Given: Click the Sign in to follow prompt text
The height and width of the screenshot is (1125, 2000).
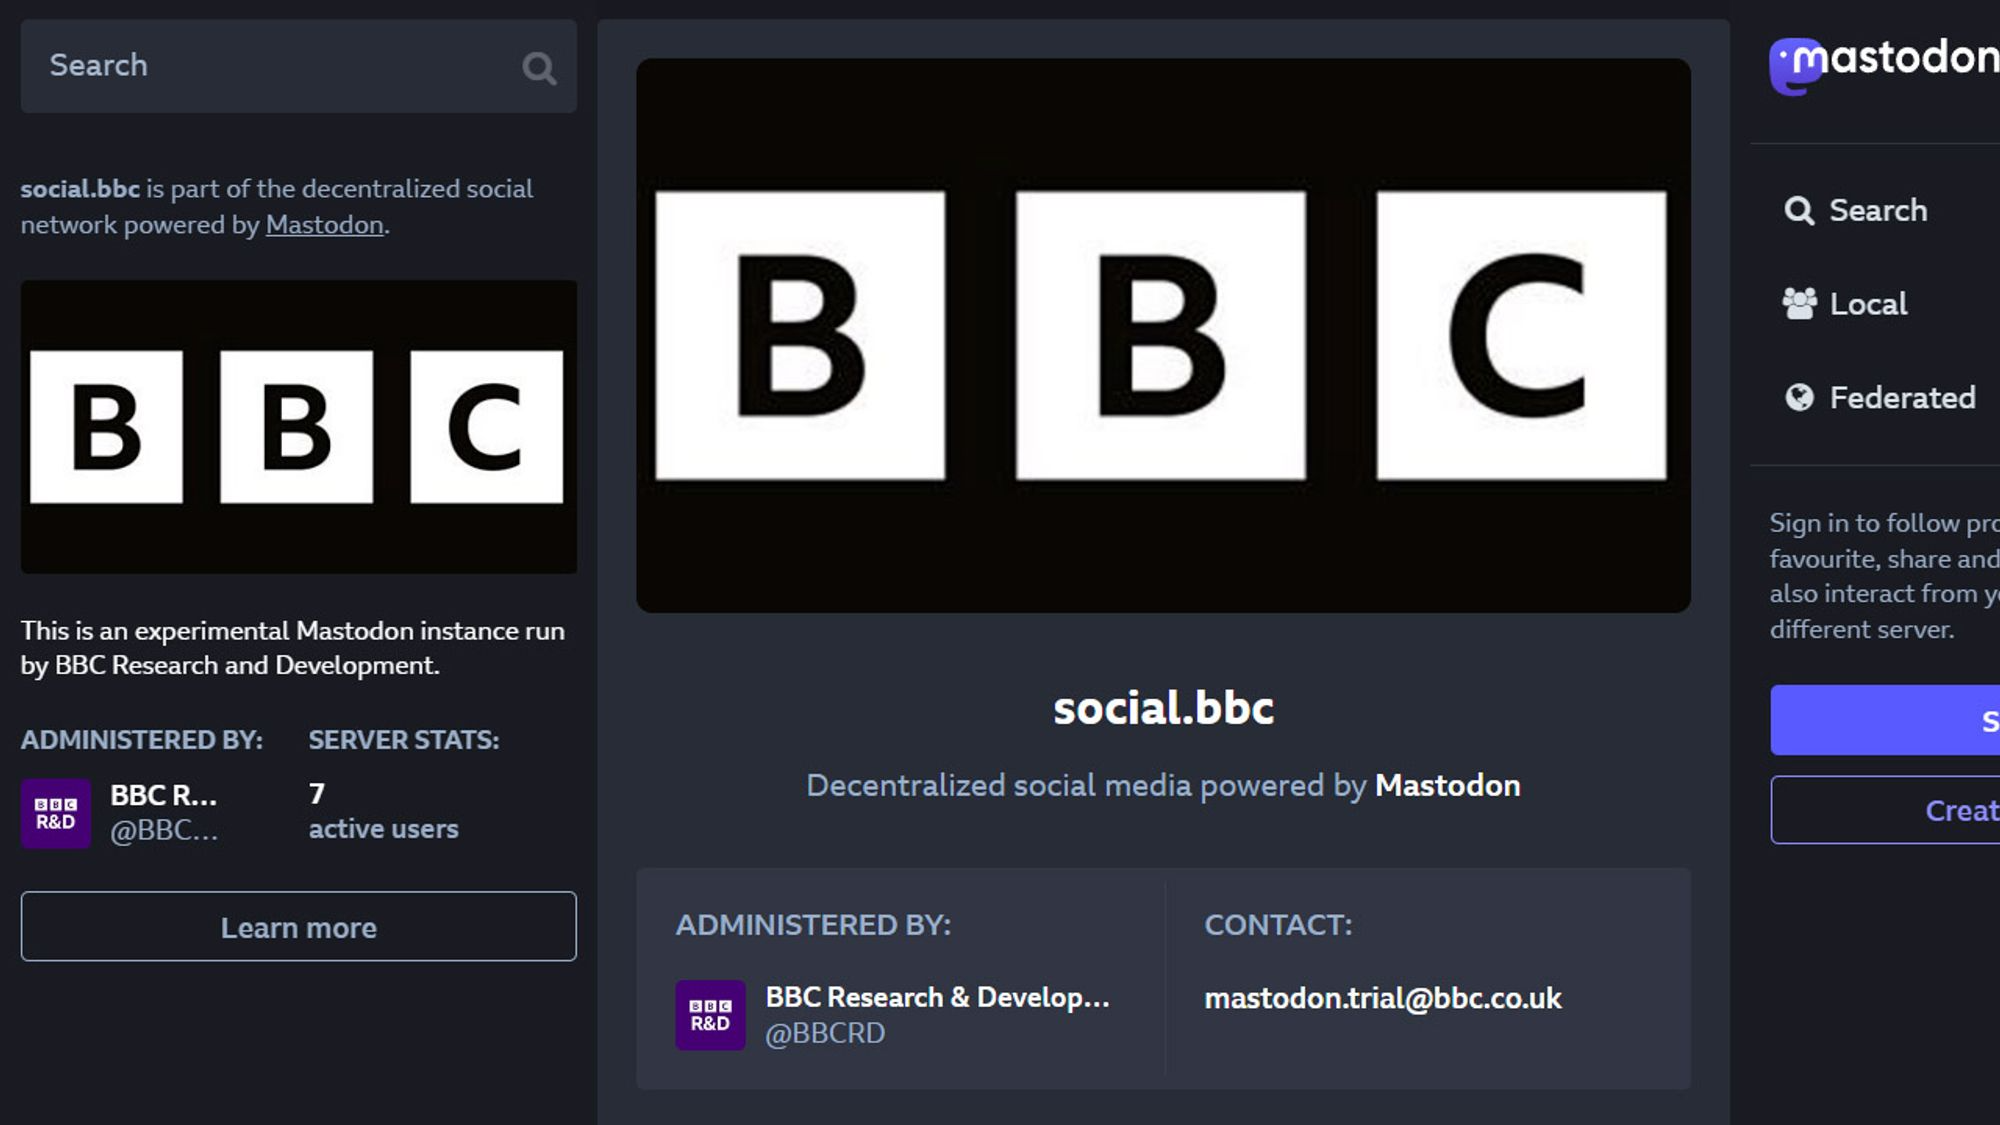Looking at the screenshot, I should point(1885,576).
